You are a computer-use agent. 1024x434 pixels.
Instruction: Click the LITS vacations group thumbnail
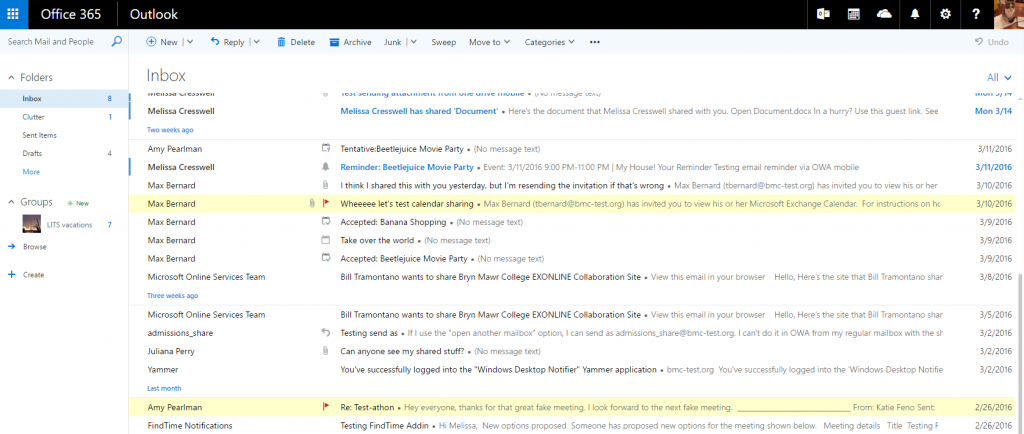[33, 225]
